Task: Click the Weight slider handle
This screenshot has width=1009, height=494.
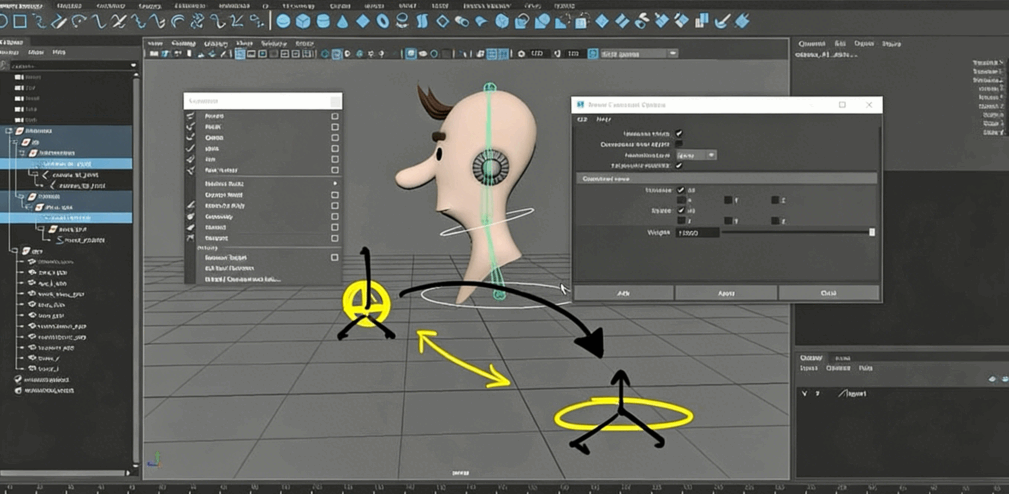Action: (872, 232)
